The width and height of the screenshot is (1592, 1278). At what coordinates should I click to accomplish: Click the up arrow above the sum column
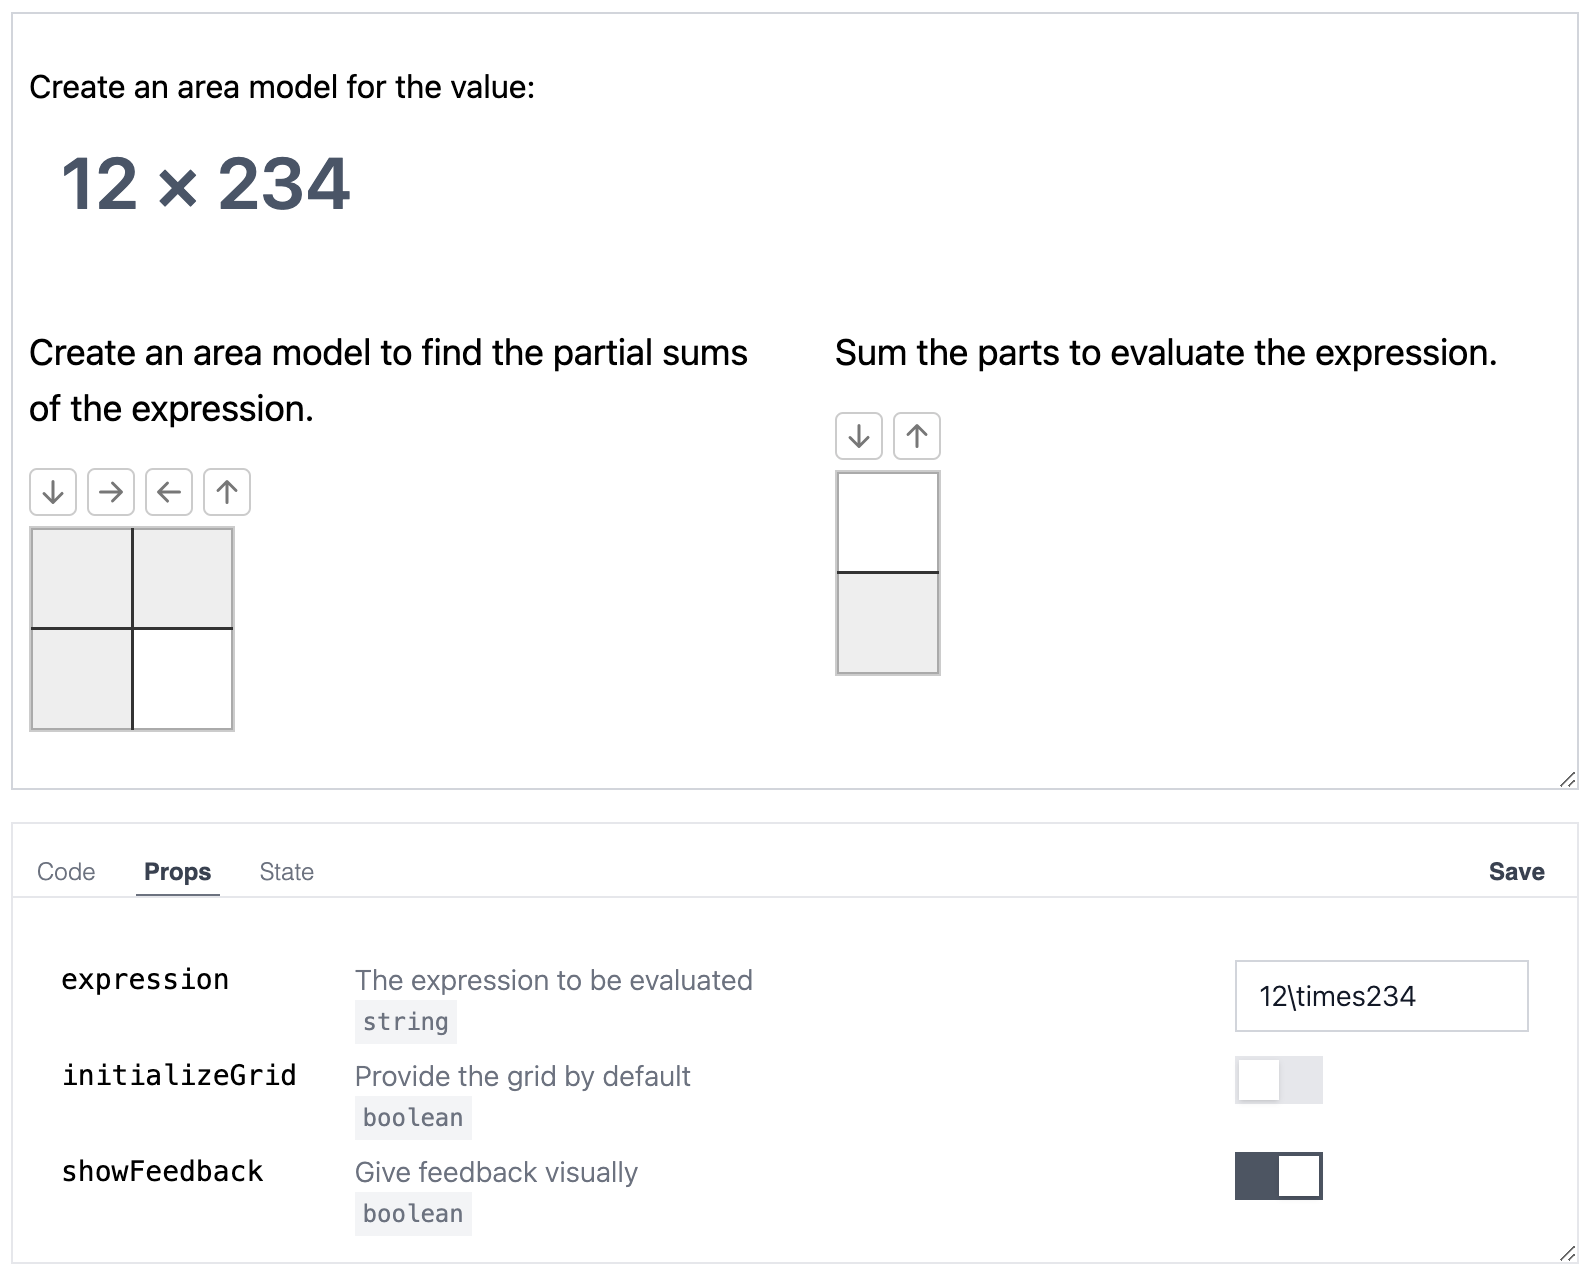(x=917, y=436)
